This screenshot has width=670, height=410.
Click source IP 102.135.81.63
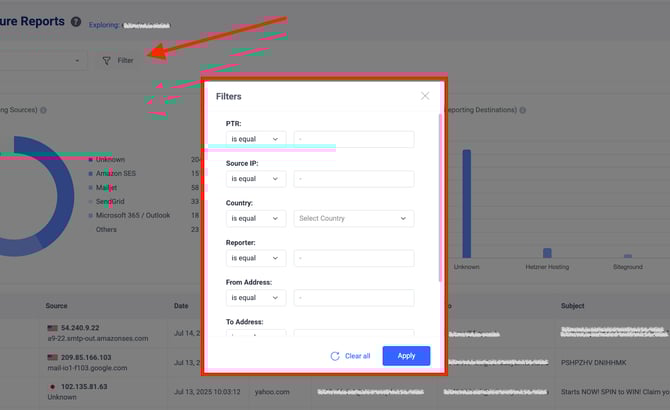click(84, 387)
